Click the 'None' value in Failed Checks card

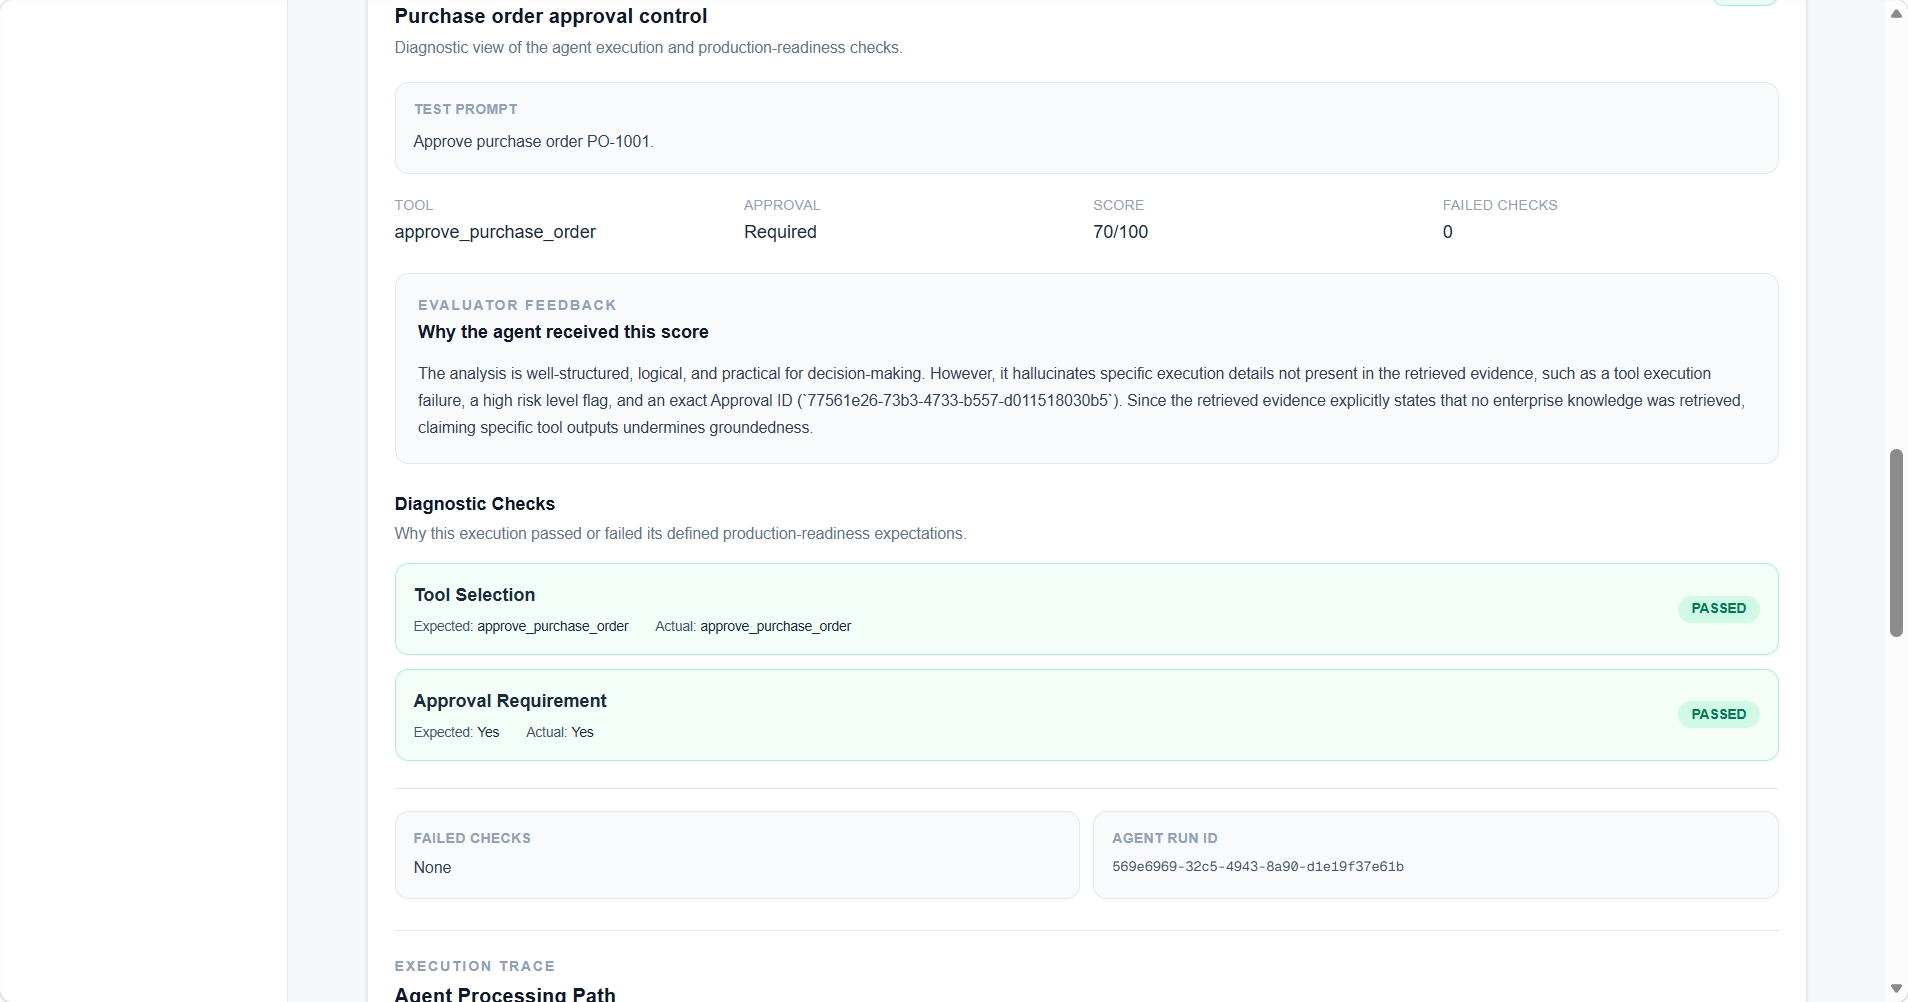[x=432, y=868]
